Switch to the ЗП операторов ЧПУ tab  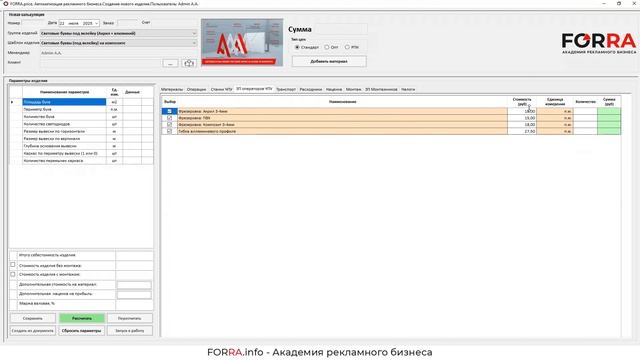254,89
